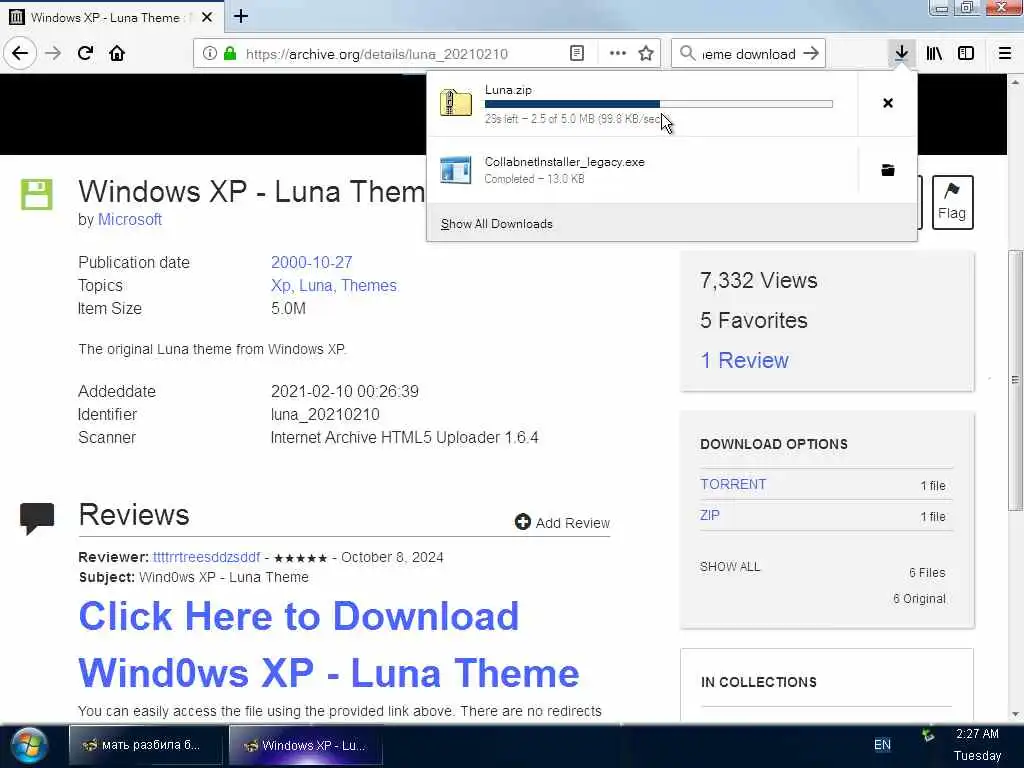
Task: Click the CollabnetInstaller_legacy.exe file icon
Action: coord(455,170)
